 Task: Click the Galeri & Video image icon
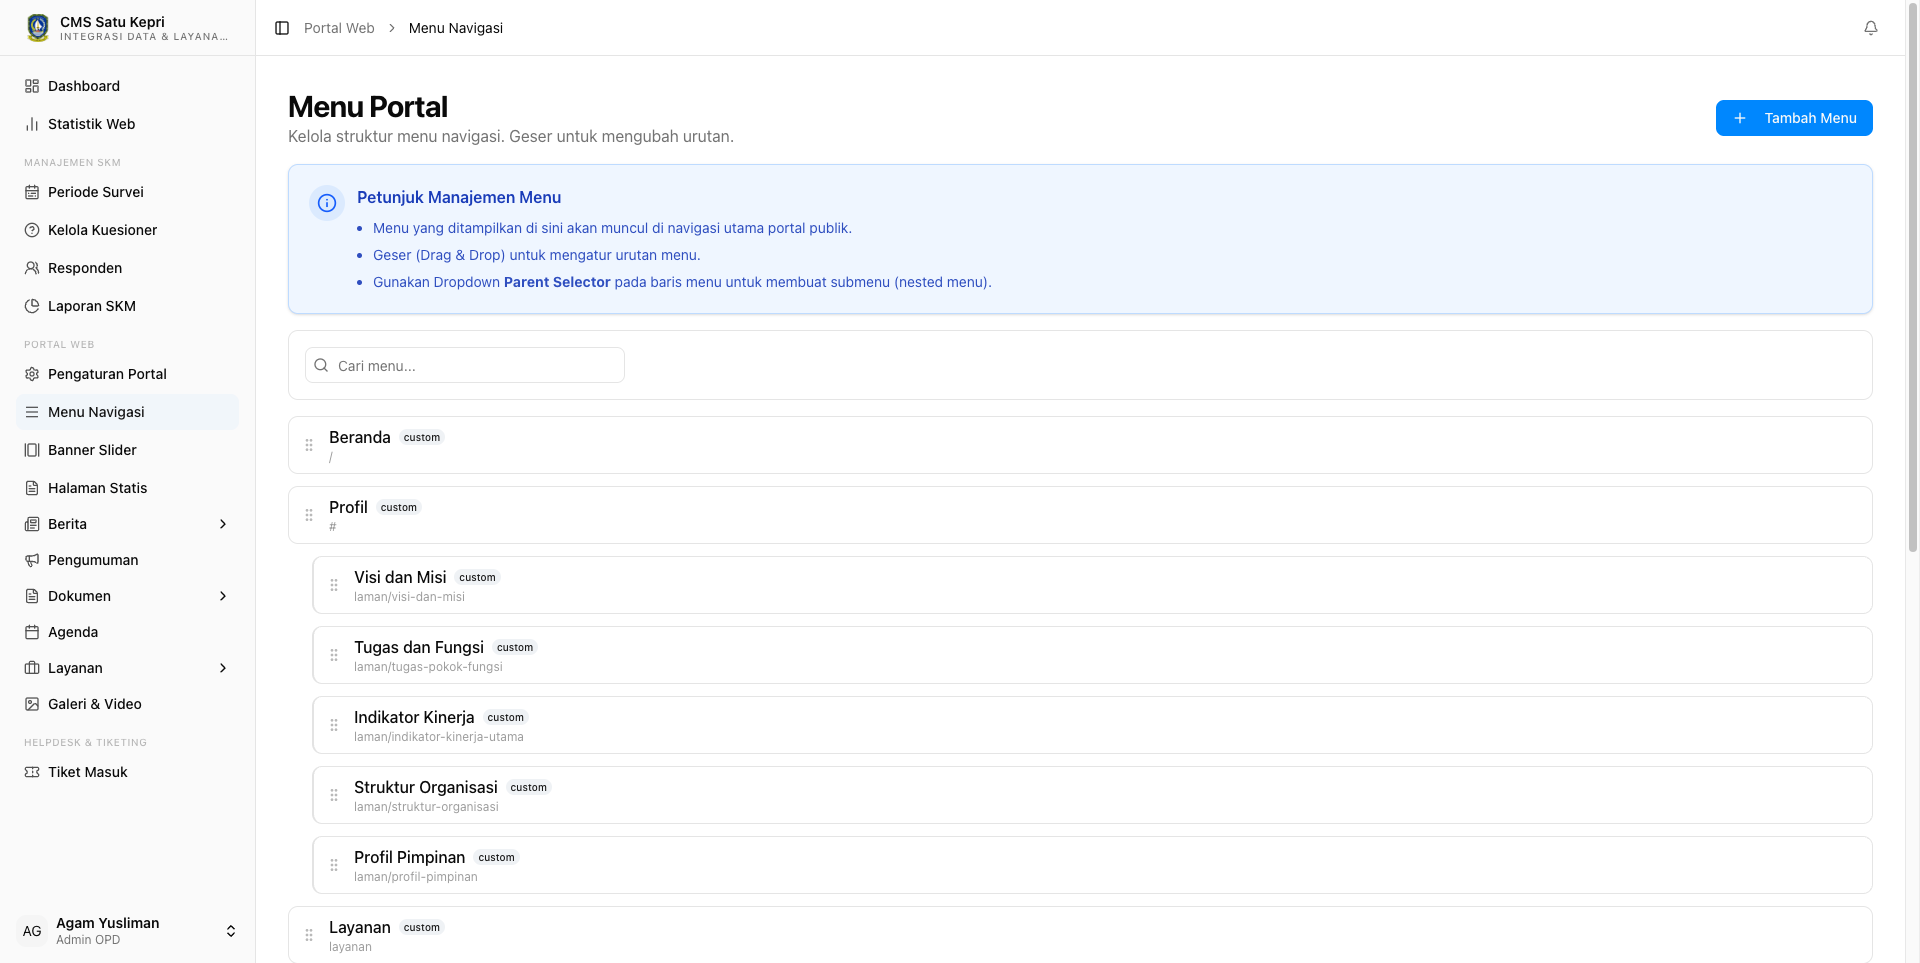click(32, 704)
